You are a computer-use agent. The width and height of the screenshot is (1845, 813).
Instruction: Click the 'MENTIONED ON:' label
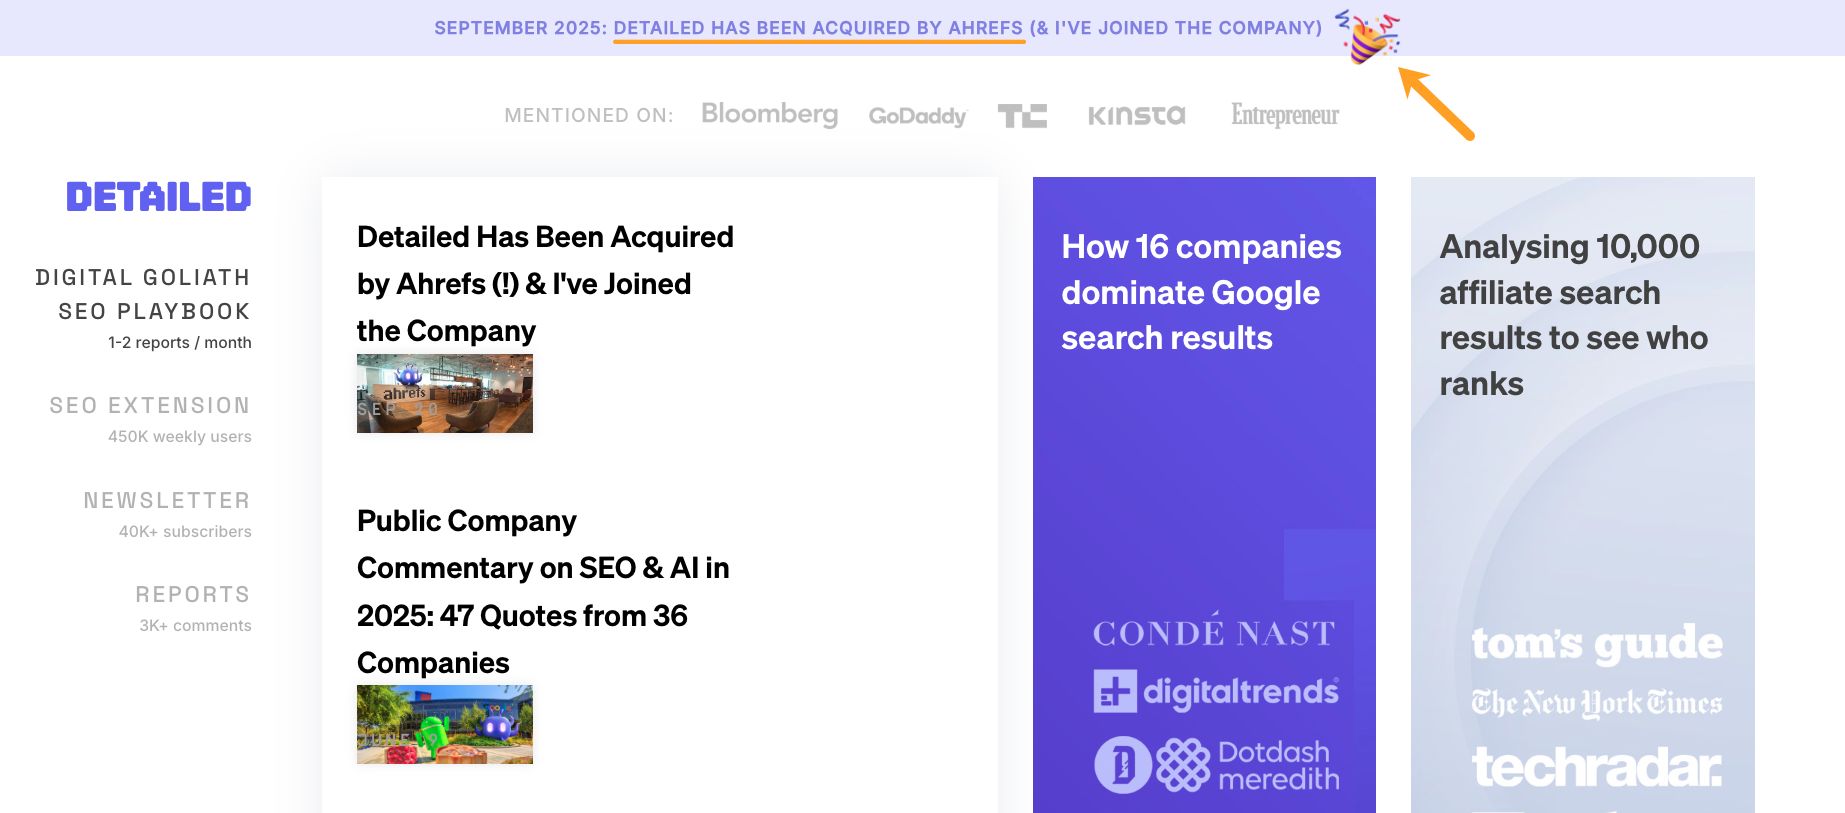click(x=589, y=115)
